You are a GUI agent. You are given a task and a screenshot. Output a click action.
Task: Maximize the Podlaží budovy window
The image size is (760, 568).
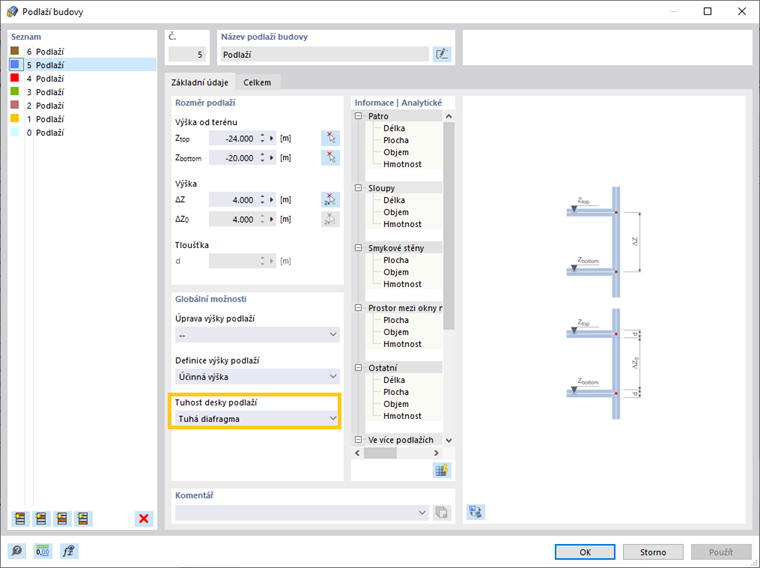coord(708,11)
